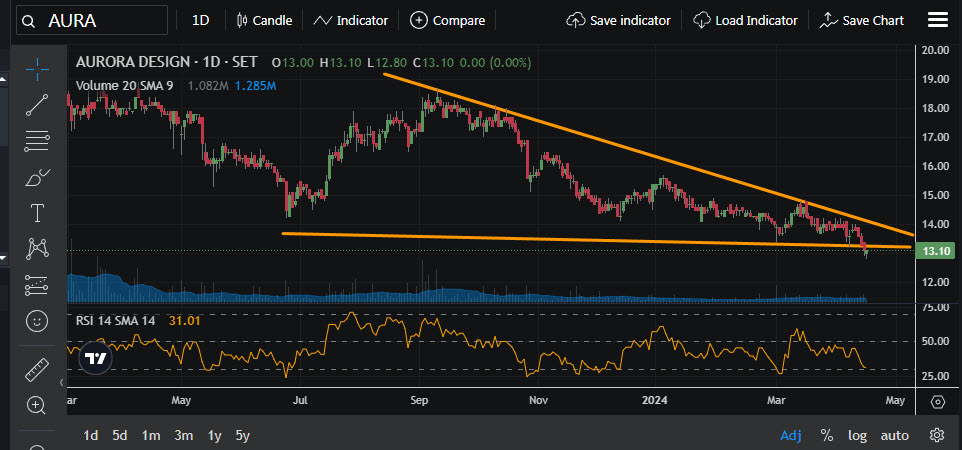Click Save Chart
962x450 pixels.
pyautogui.click(x=862, y=20)
